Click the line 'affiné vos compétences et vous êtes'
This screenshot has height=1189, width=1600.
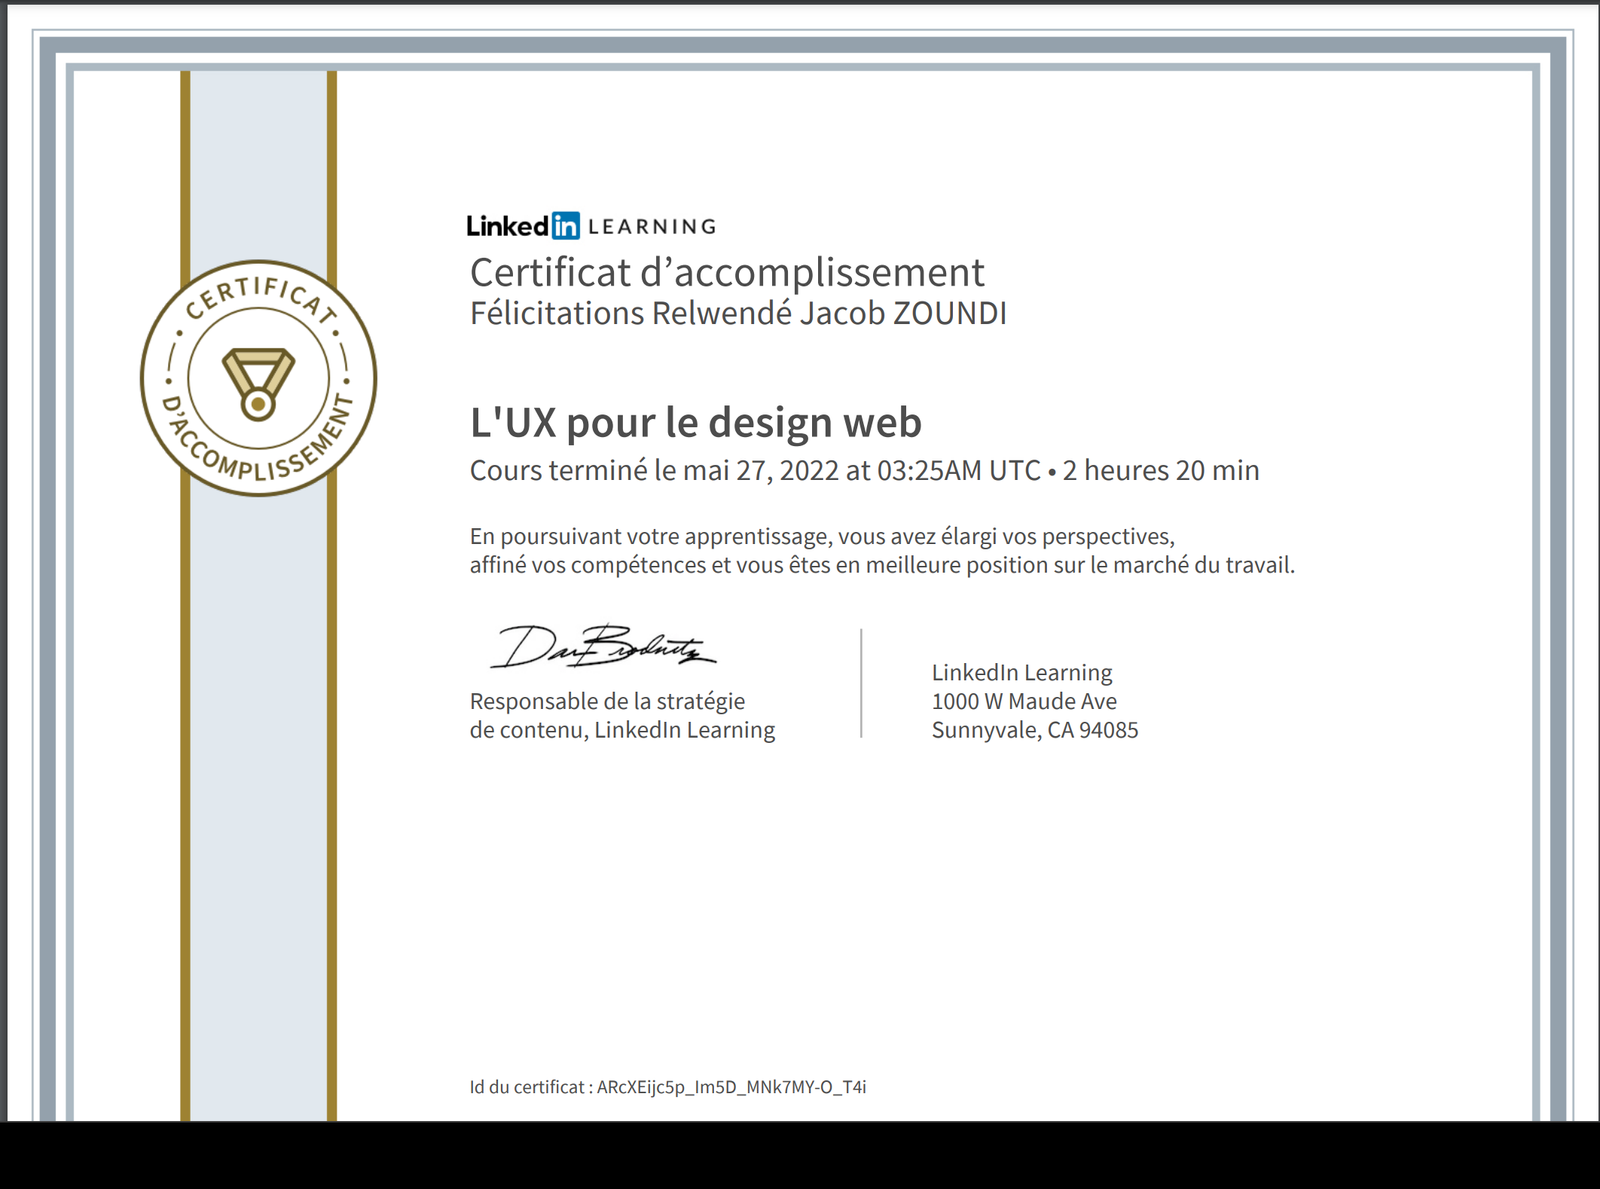tap(882, 565)
